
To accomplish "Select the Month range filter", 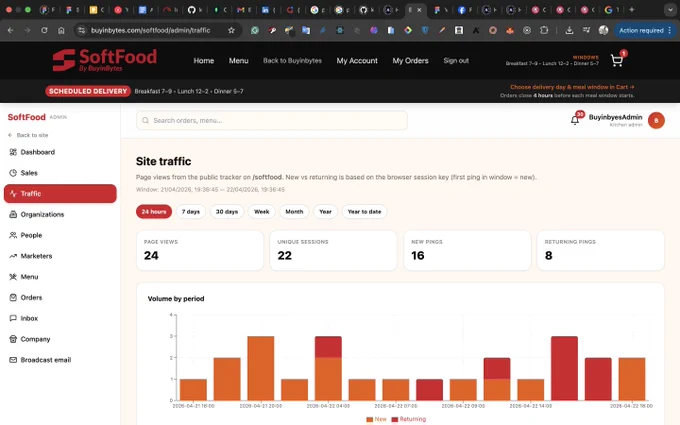I will (x=294, y=212).
